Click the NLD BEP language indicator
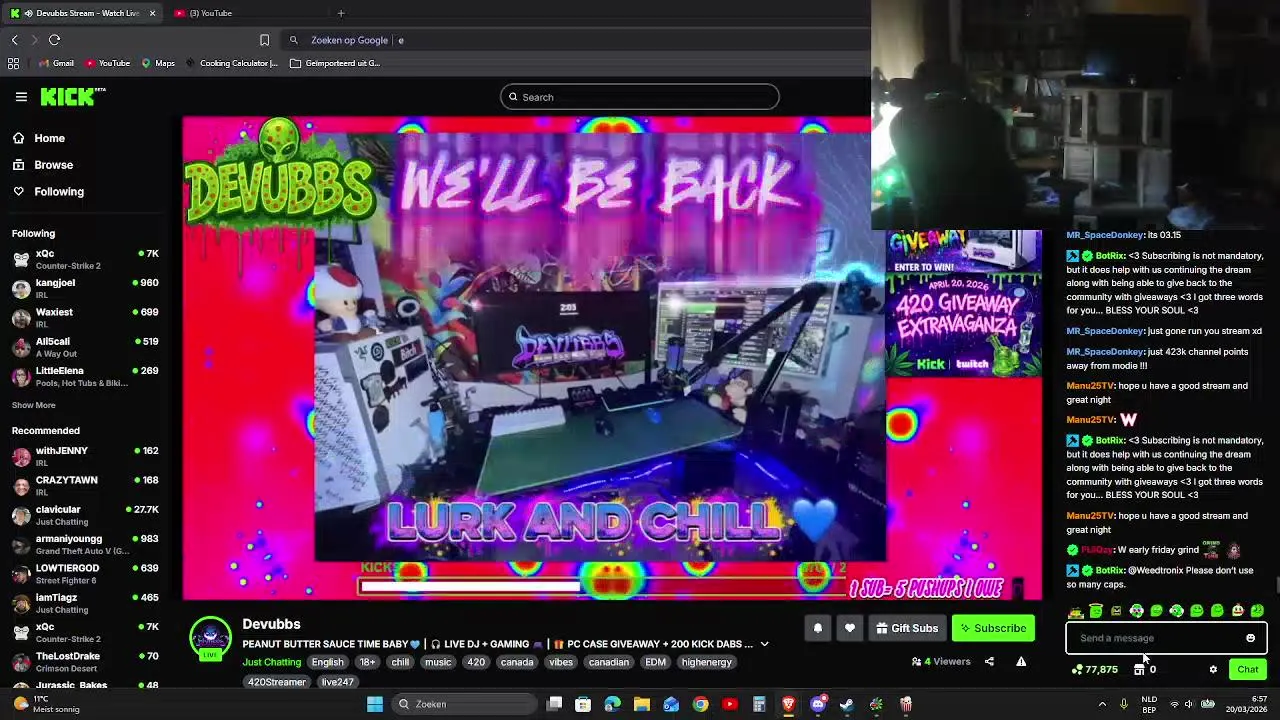Screen dimensions: 1280x720 [x=1150, y=704]
